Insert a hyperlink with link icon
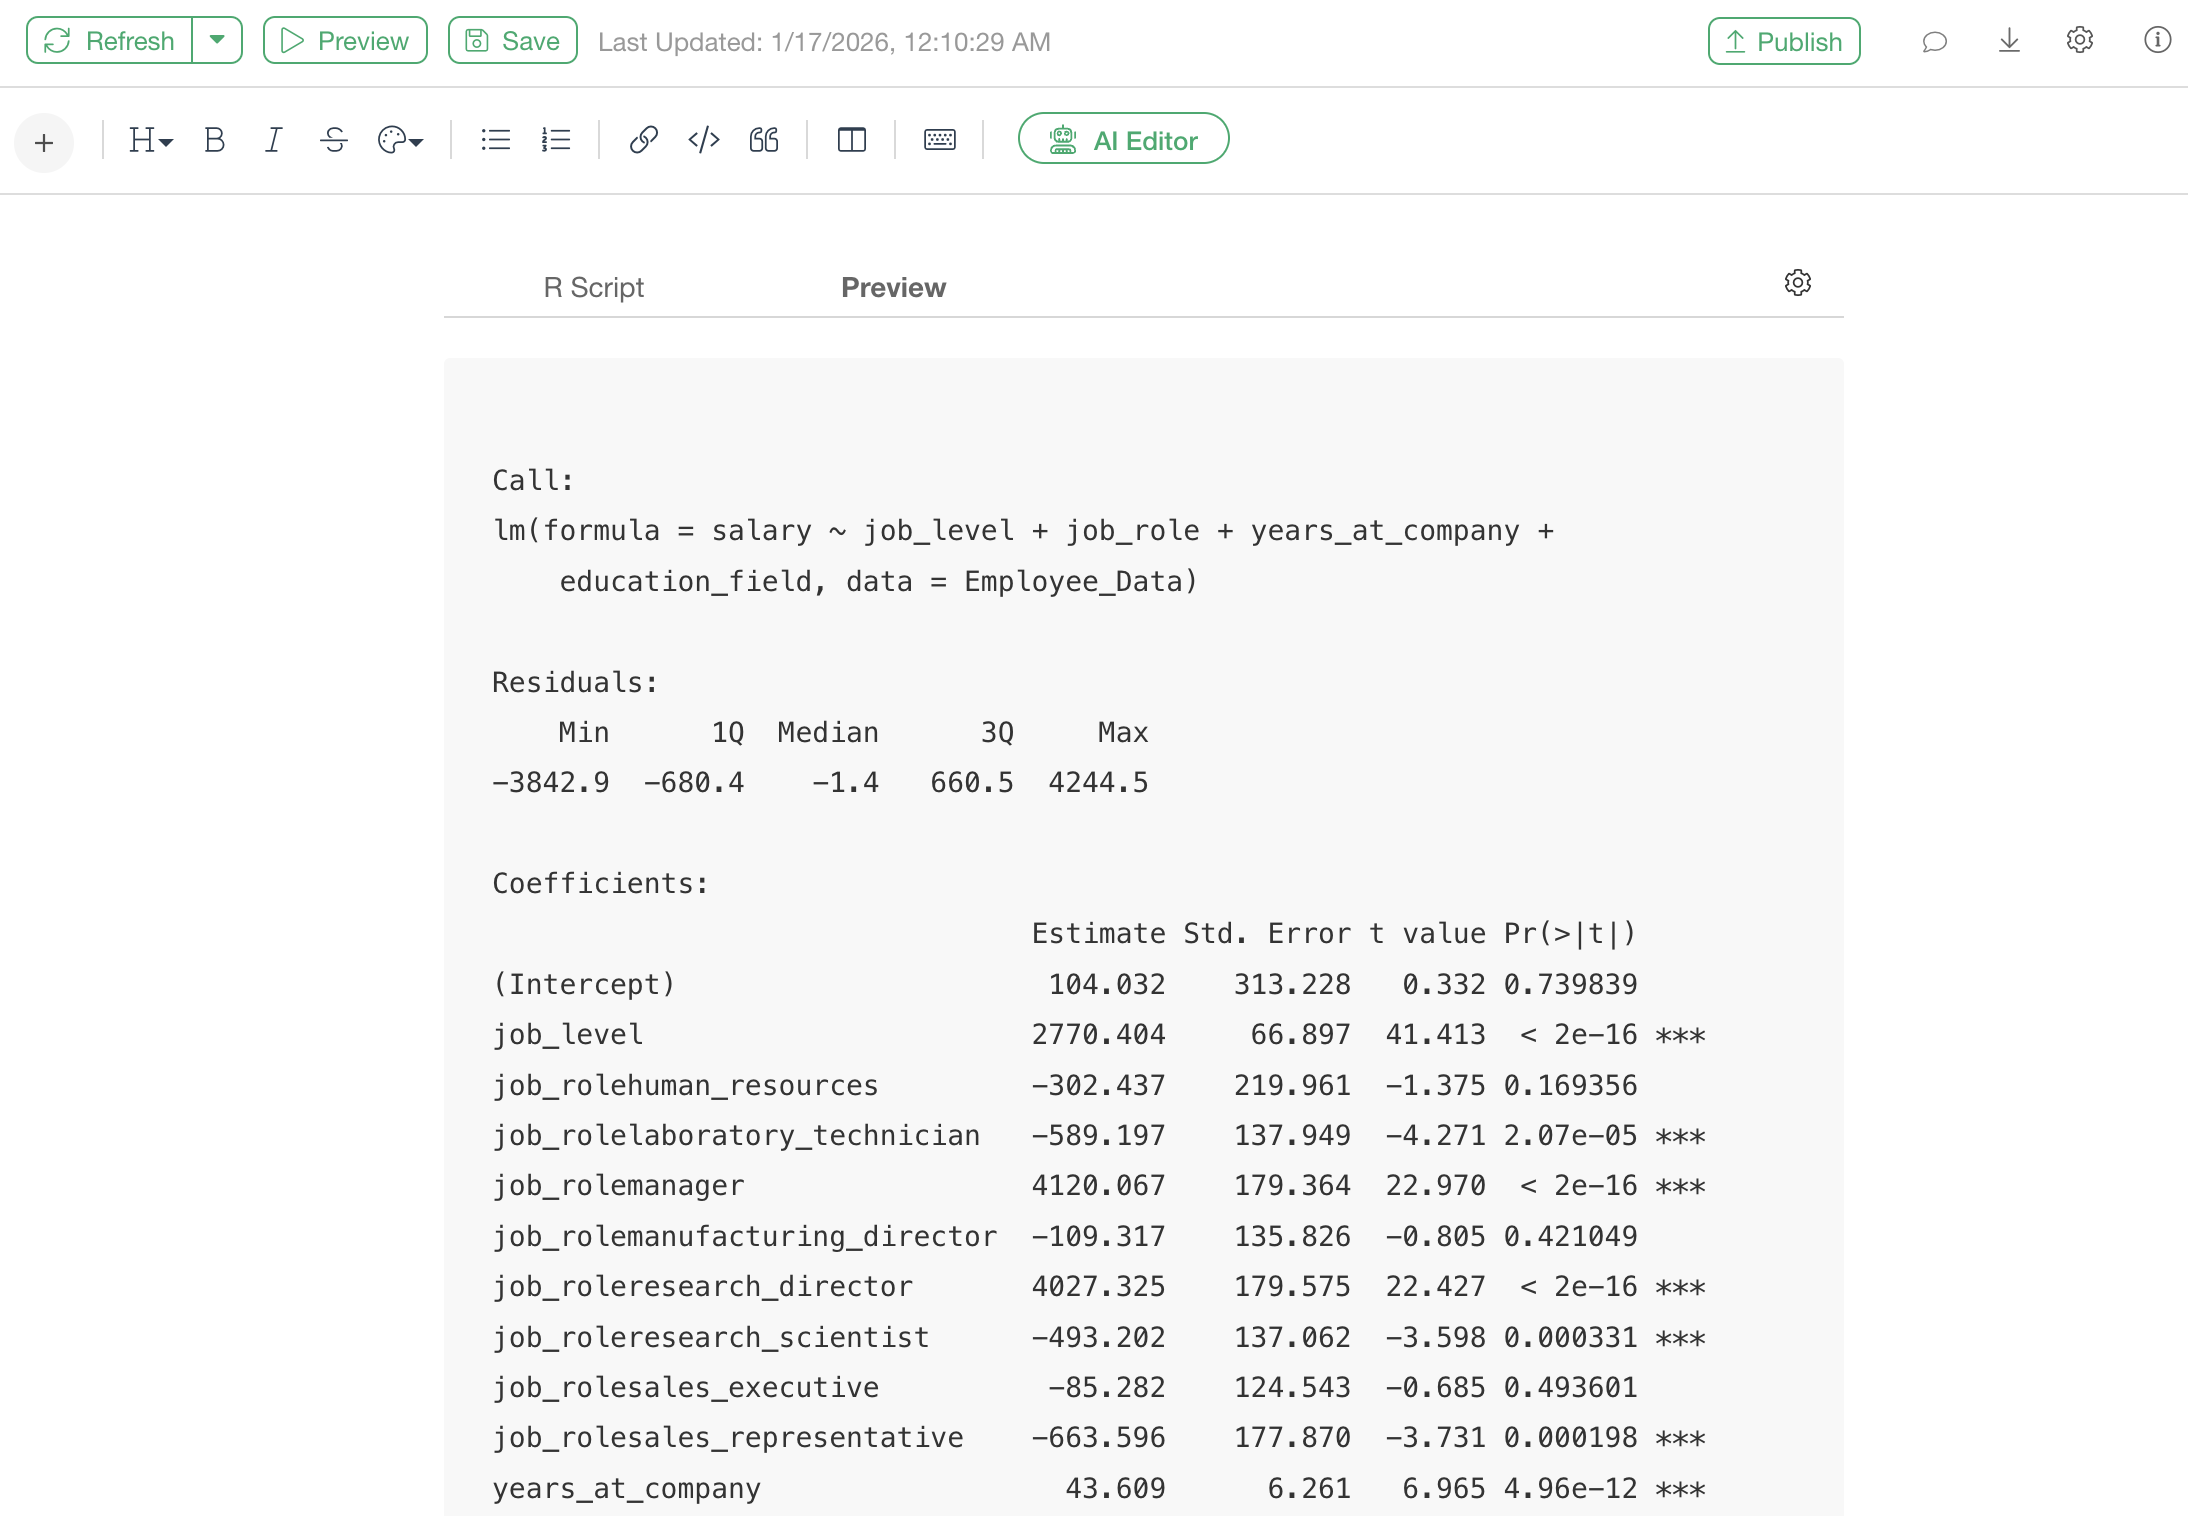The image size is (2188, 1516). [643, 140]
